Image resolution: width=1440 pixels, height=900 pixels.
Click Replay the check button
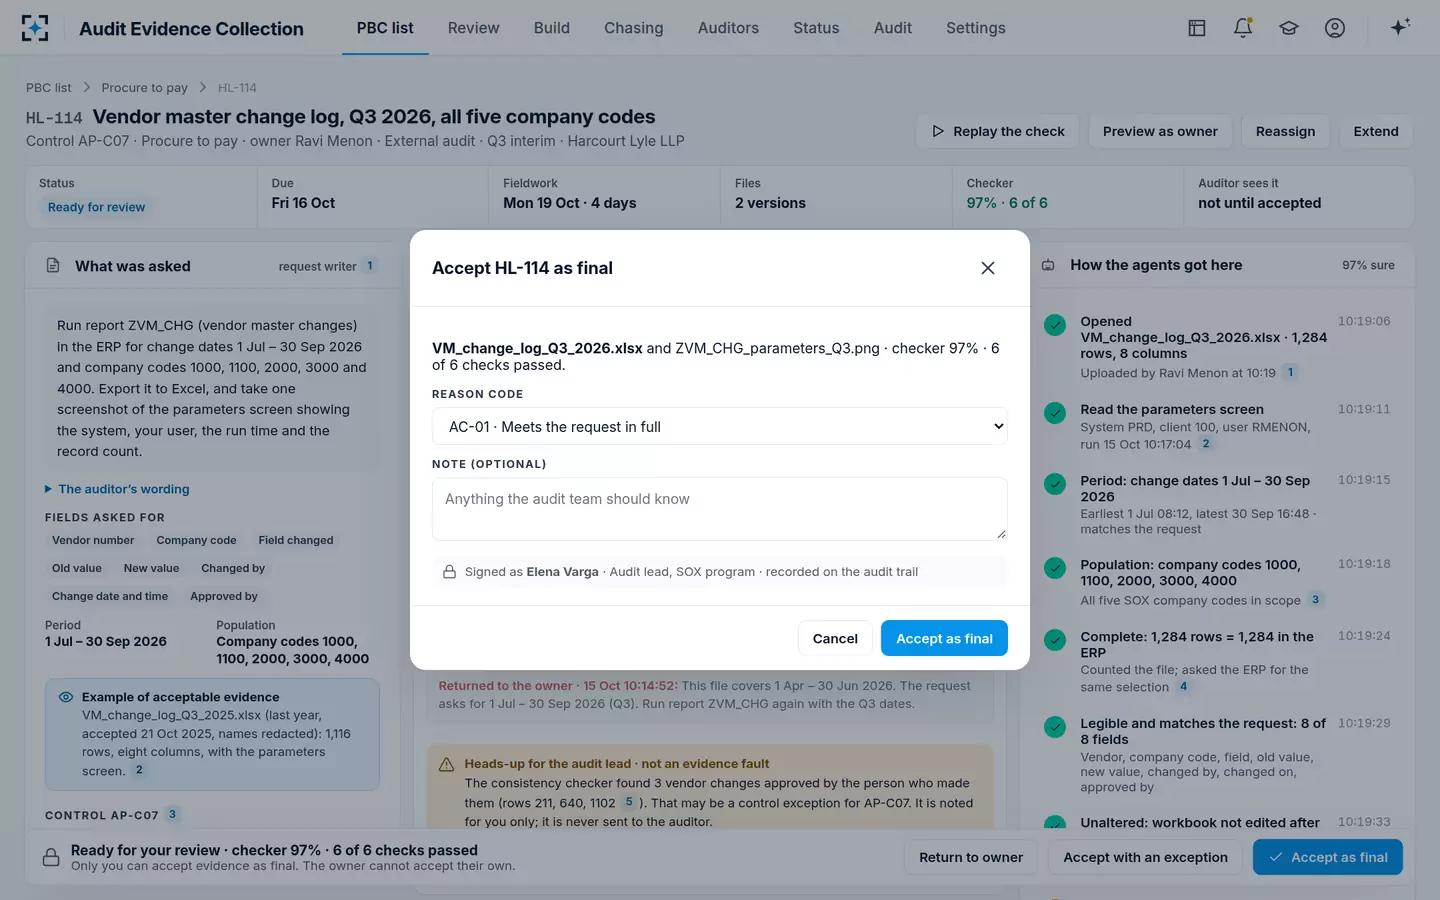[x=998, y=131]
